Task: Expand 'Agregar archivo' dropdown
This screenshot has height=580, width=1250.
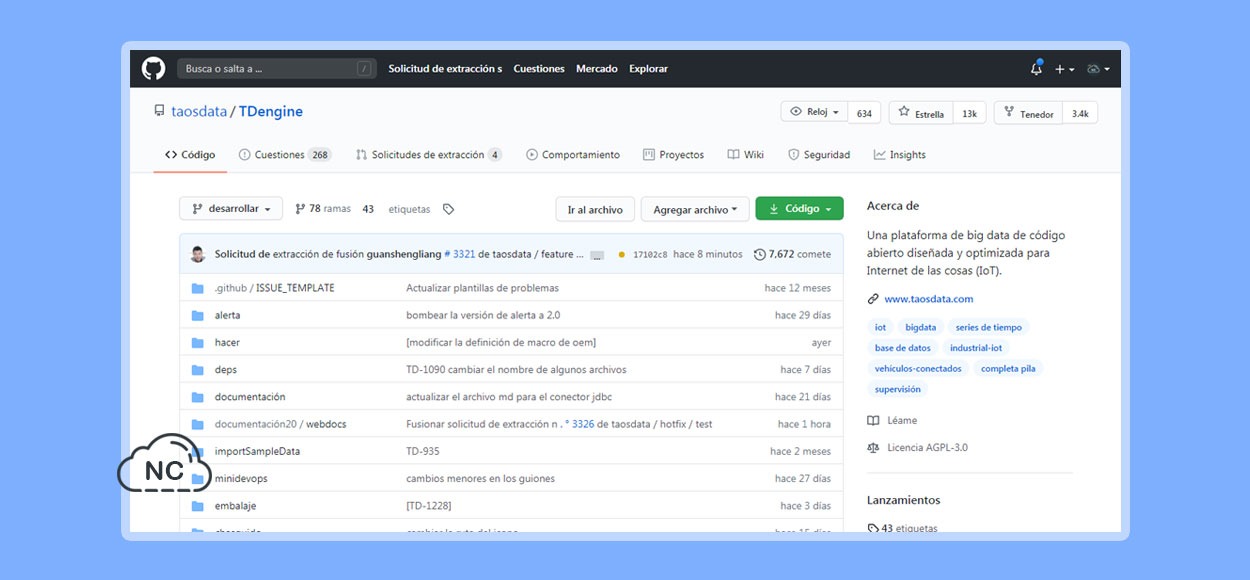Action: [695, 209]
